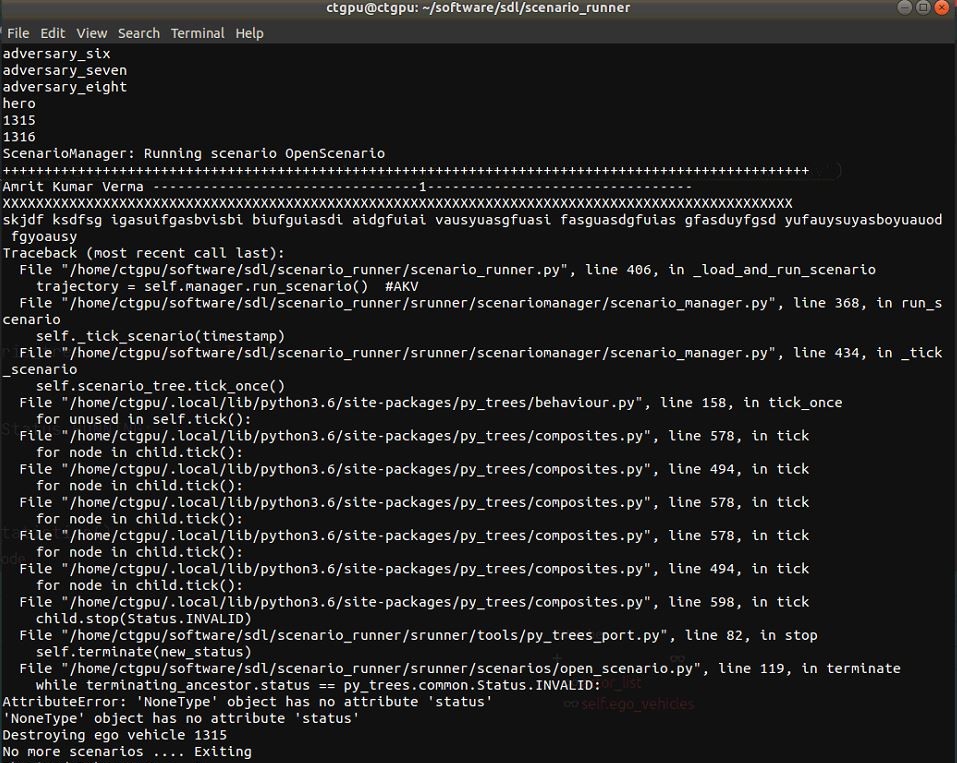Click the 'hero' output line
The image size is (957, 763).
[x=19, y=104]
